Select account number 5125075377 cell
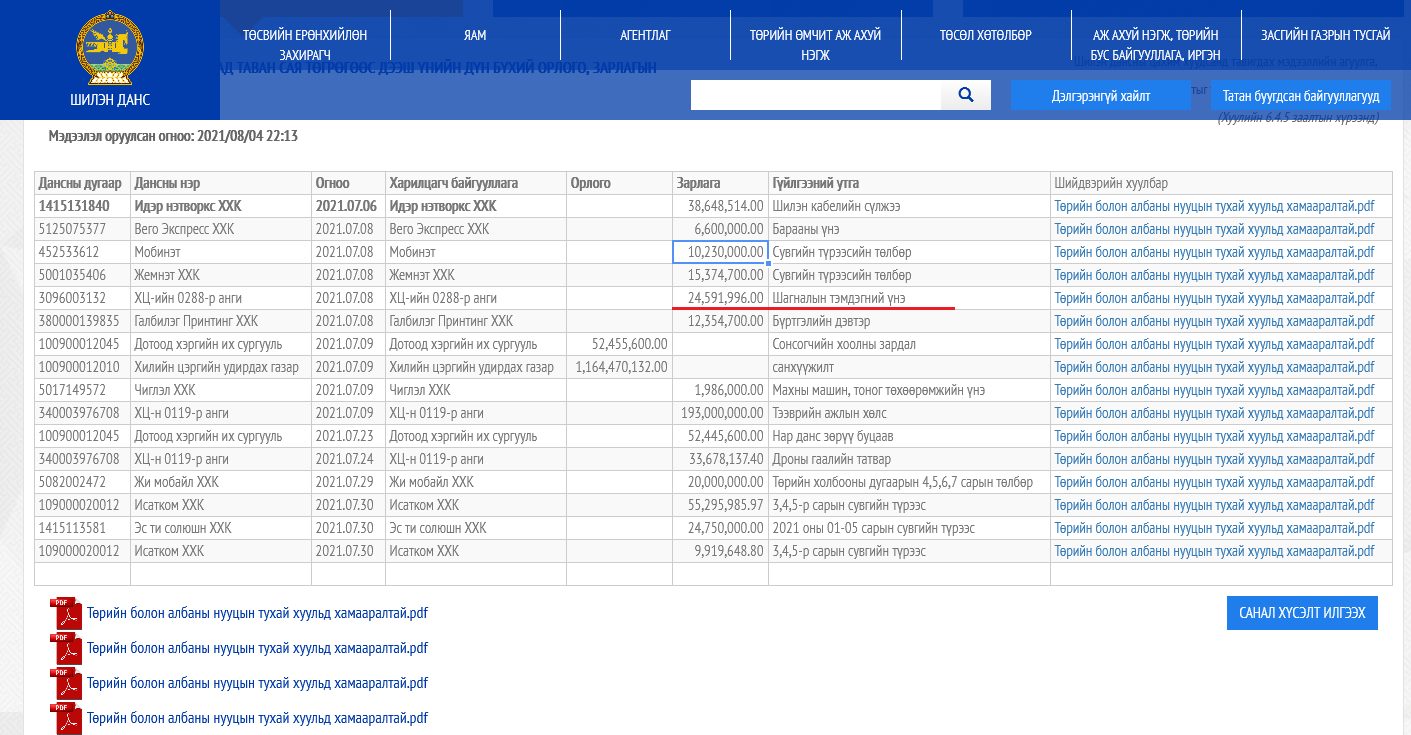This screenshot has width=1411, height=735. coord(83,229)
